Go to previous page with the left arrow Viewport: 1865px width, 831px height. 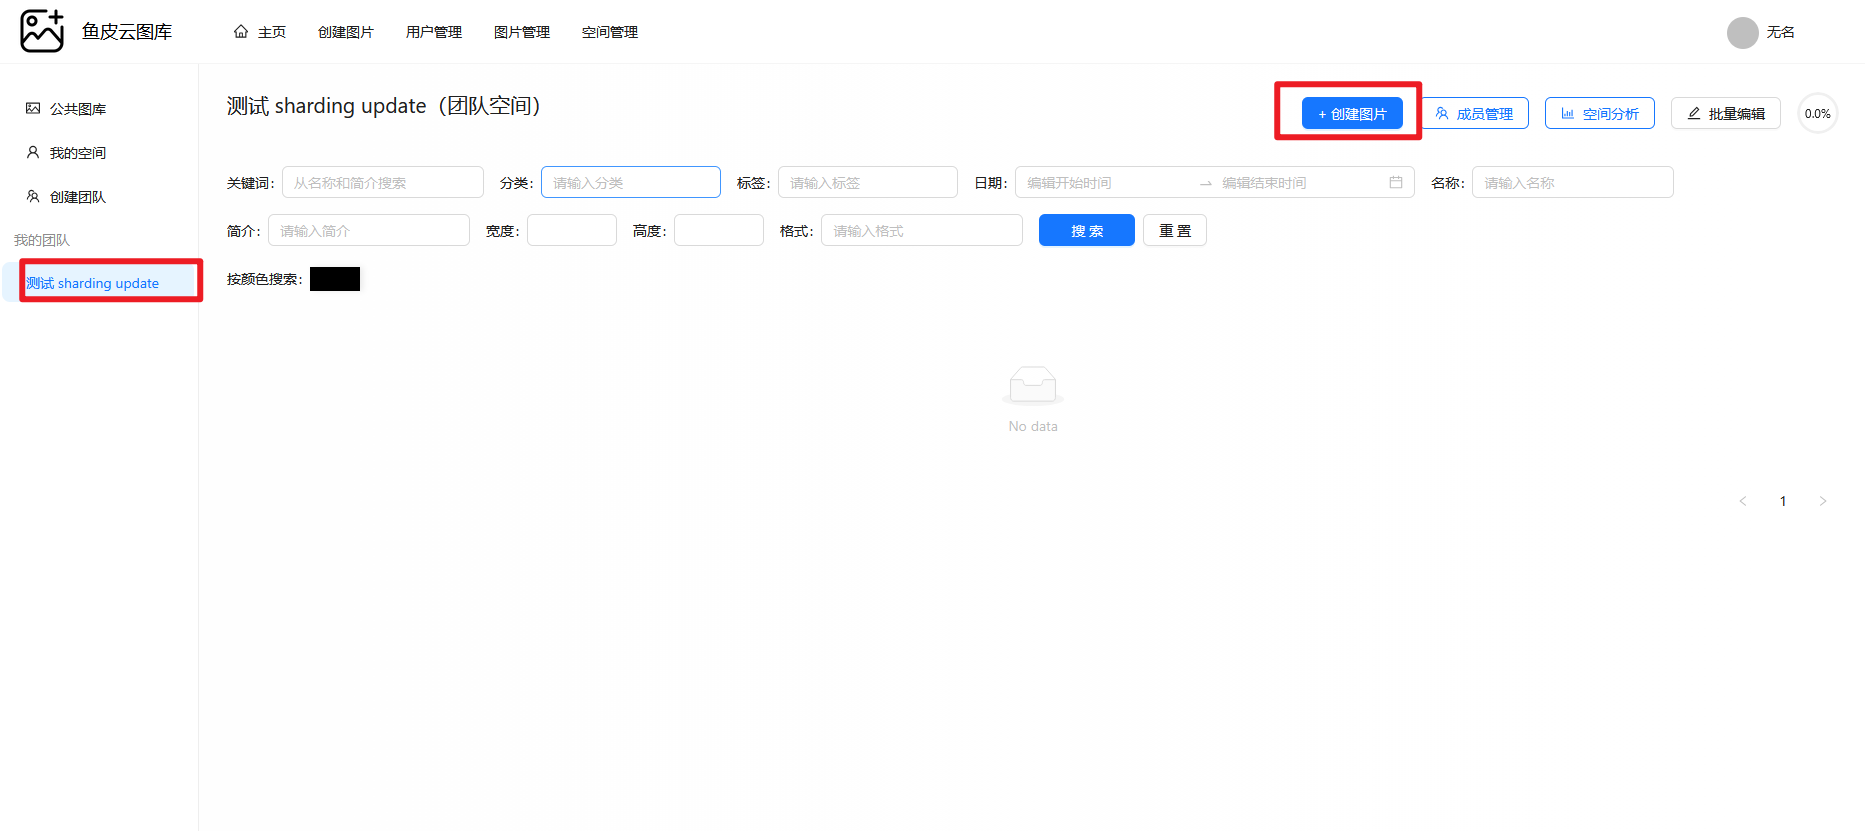point(1743,501)
